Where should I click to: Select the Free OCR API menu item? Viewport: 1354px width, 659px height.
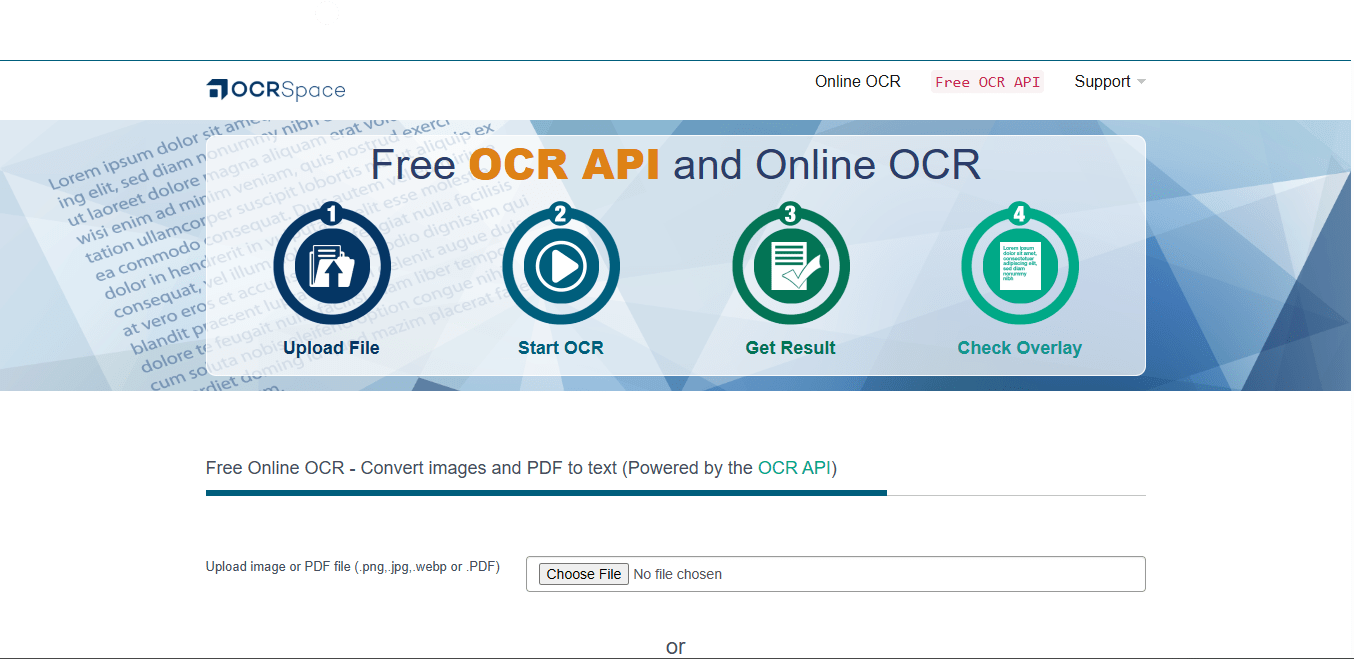(x=986, y=82)
